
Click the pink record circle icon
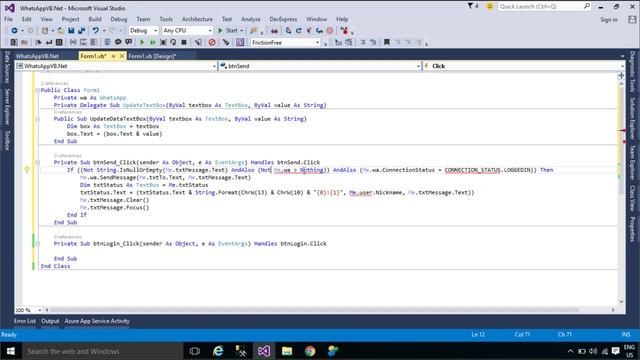330,31
